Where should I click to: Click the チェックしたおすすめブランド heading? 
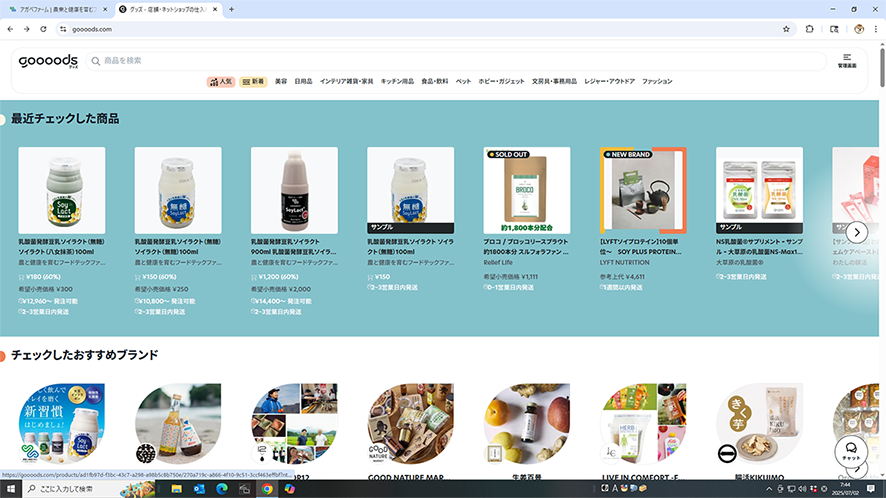[x=85, y=355]
